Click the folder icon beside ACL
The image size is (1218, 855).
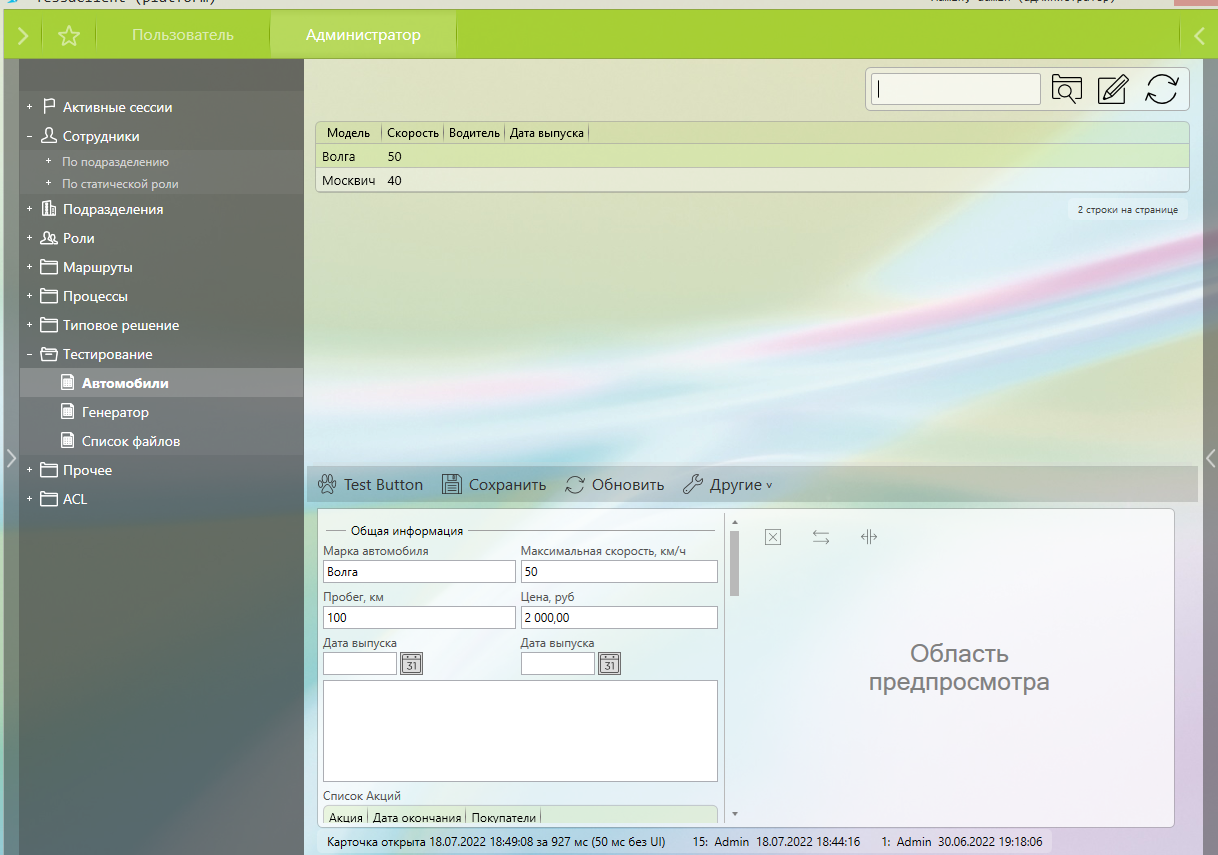pyautogui.click(x=48, y=499)
